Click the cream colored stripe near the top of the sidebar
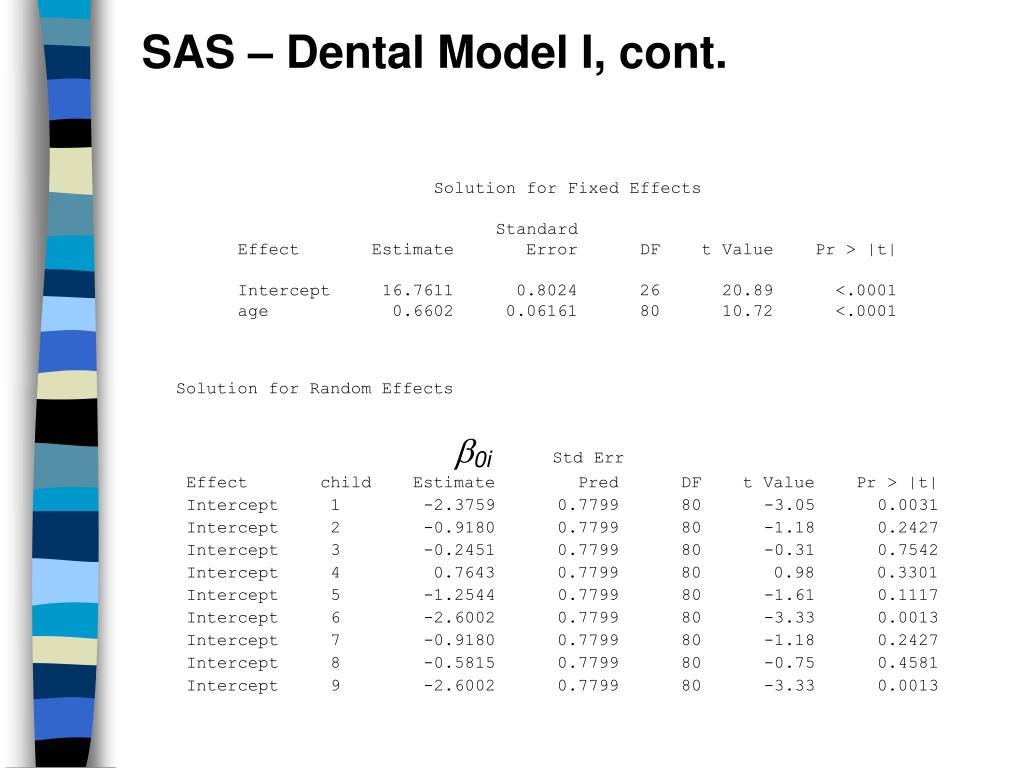This screenshot has width=1024, height=768. pyautogui.click(x=71, y=170)
